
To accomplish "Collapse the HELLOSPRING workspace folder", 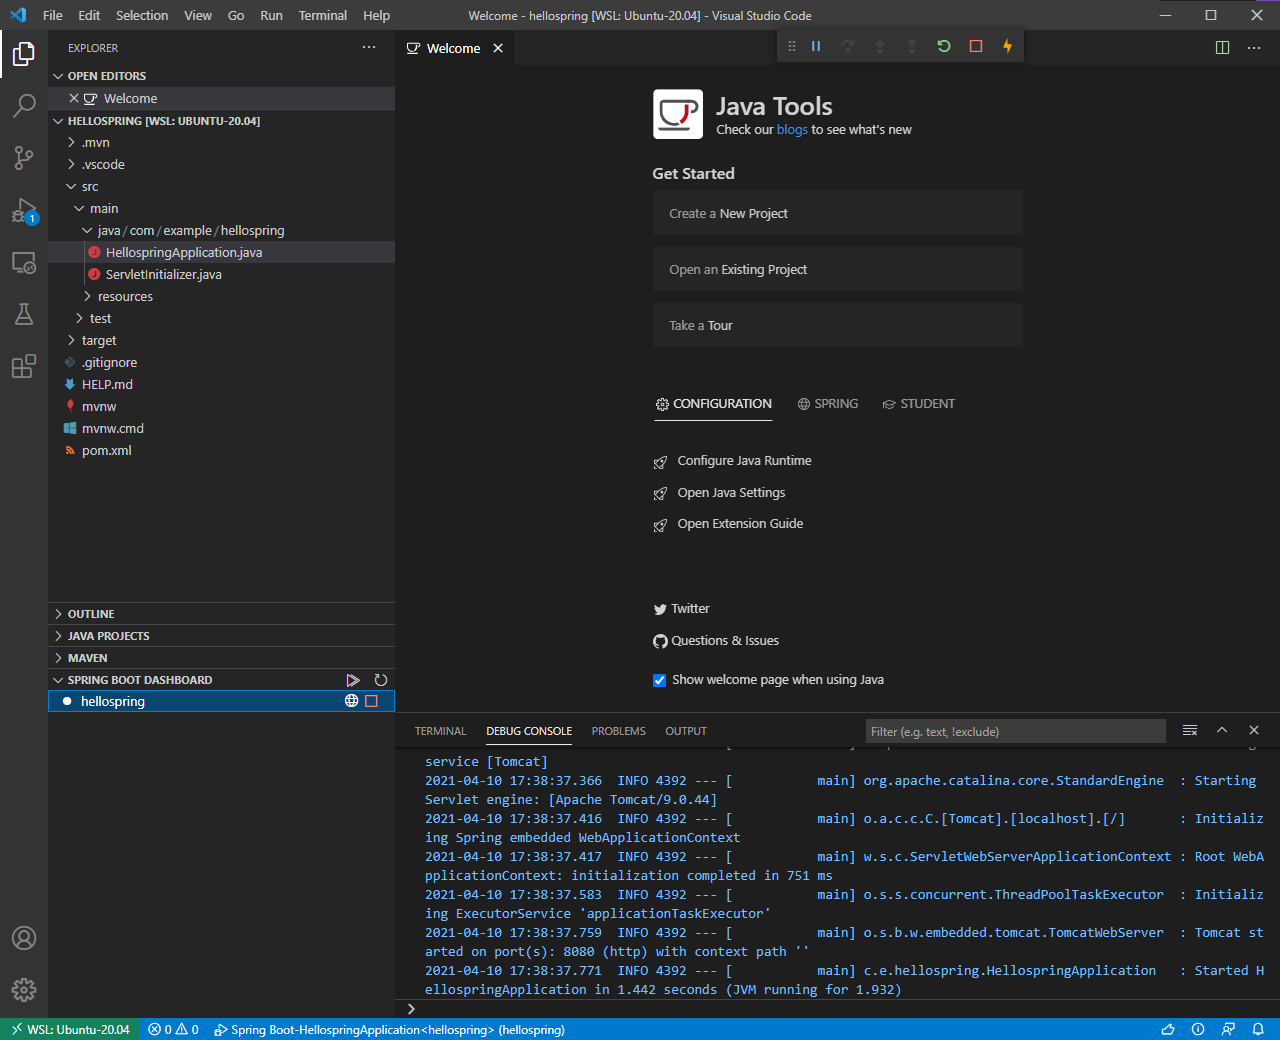I will point(163,121).
